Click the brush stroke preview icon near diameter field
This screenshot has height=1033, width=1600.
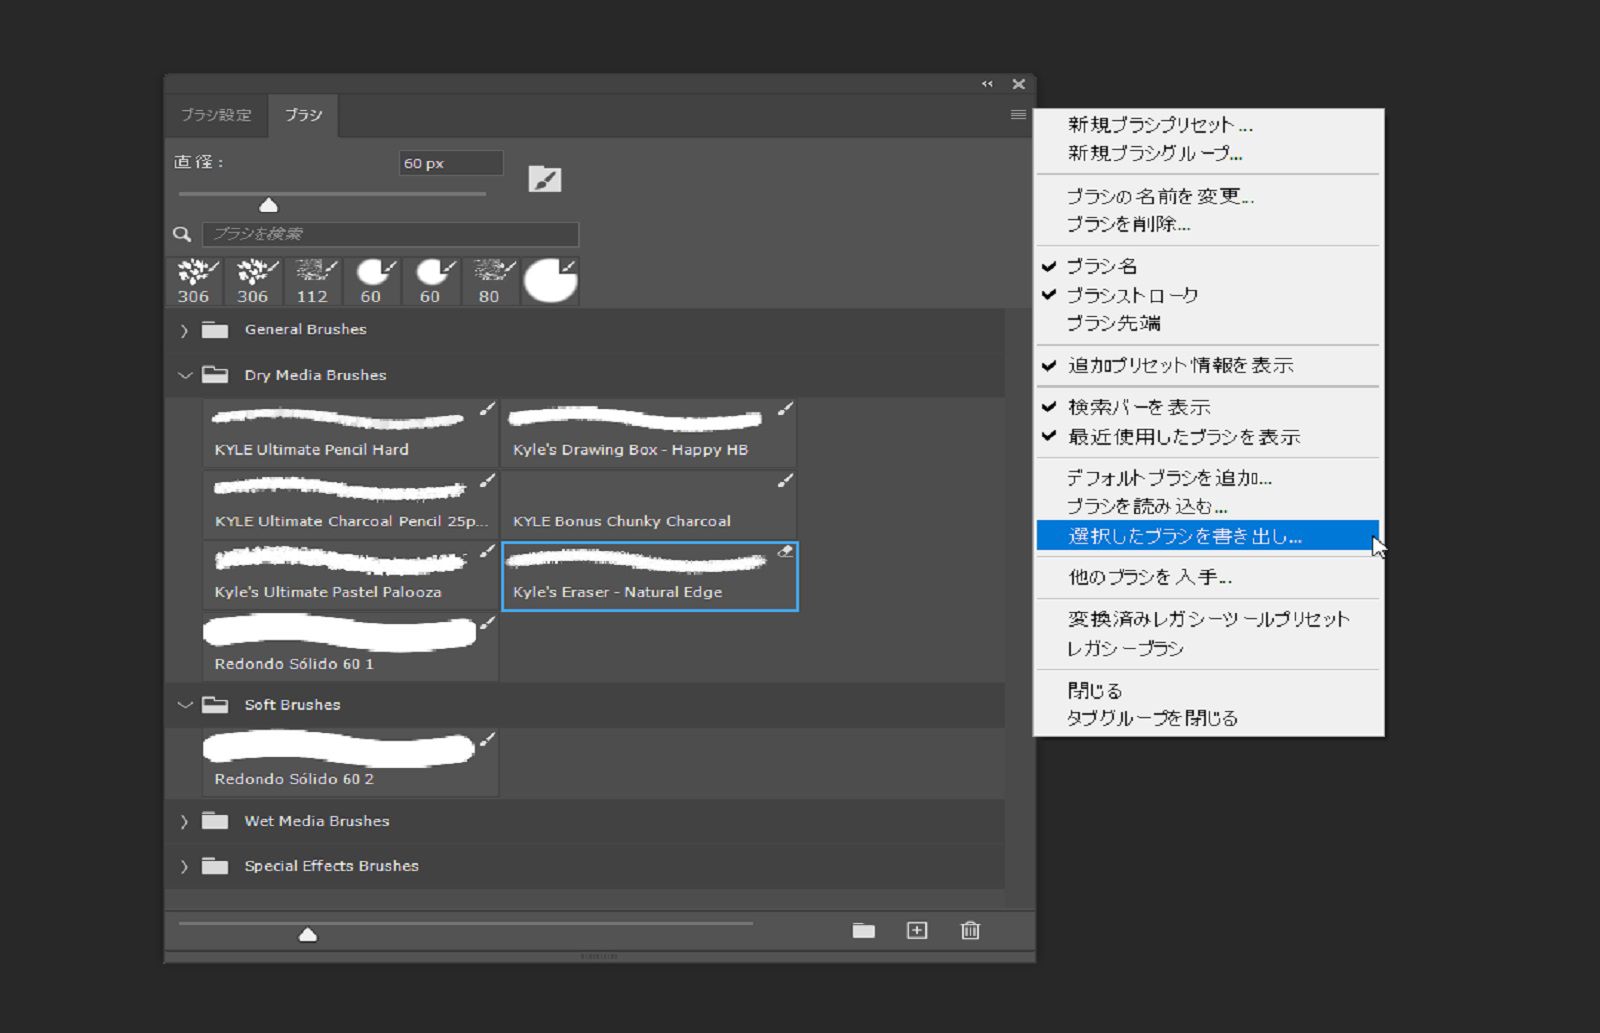point(545,177)
